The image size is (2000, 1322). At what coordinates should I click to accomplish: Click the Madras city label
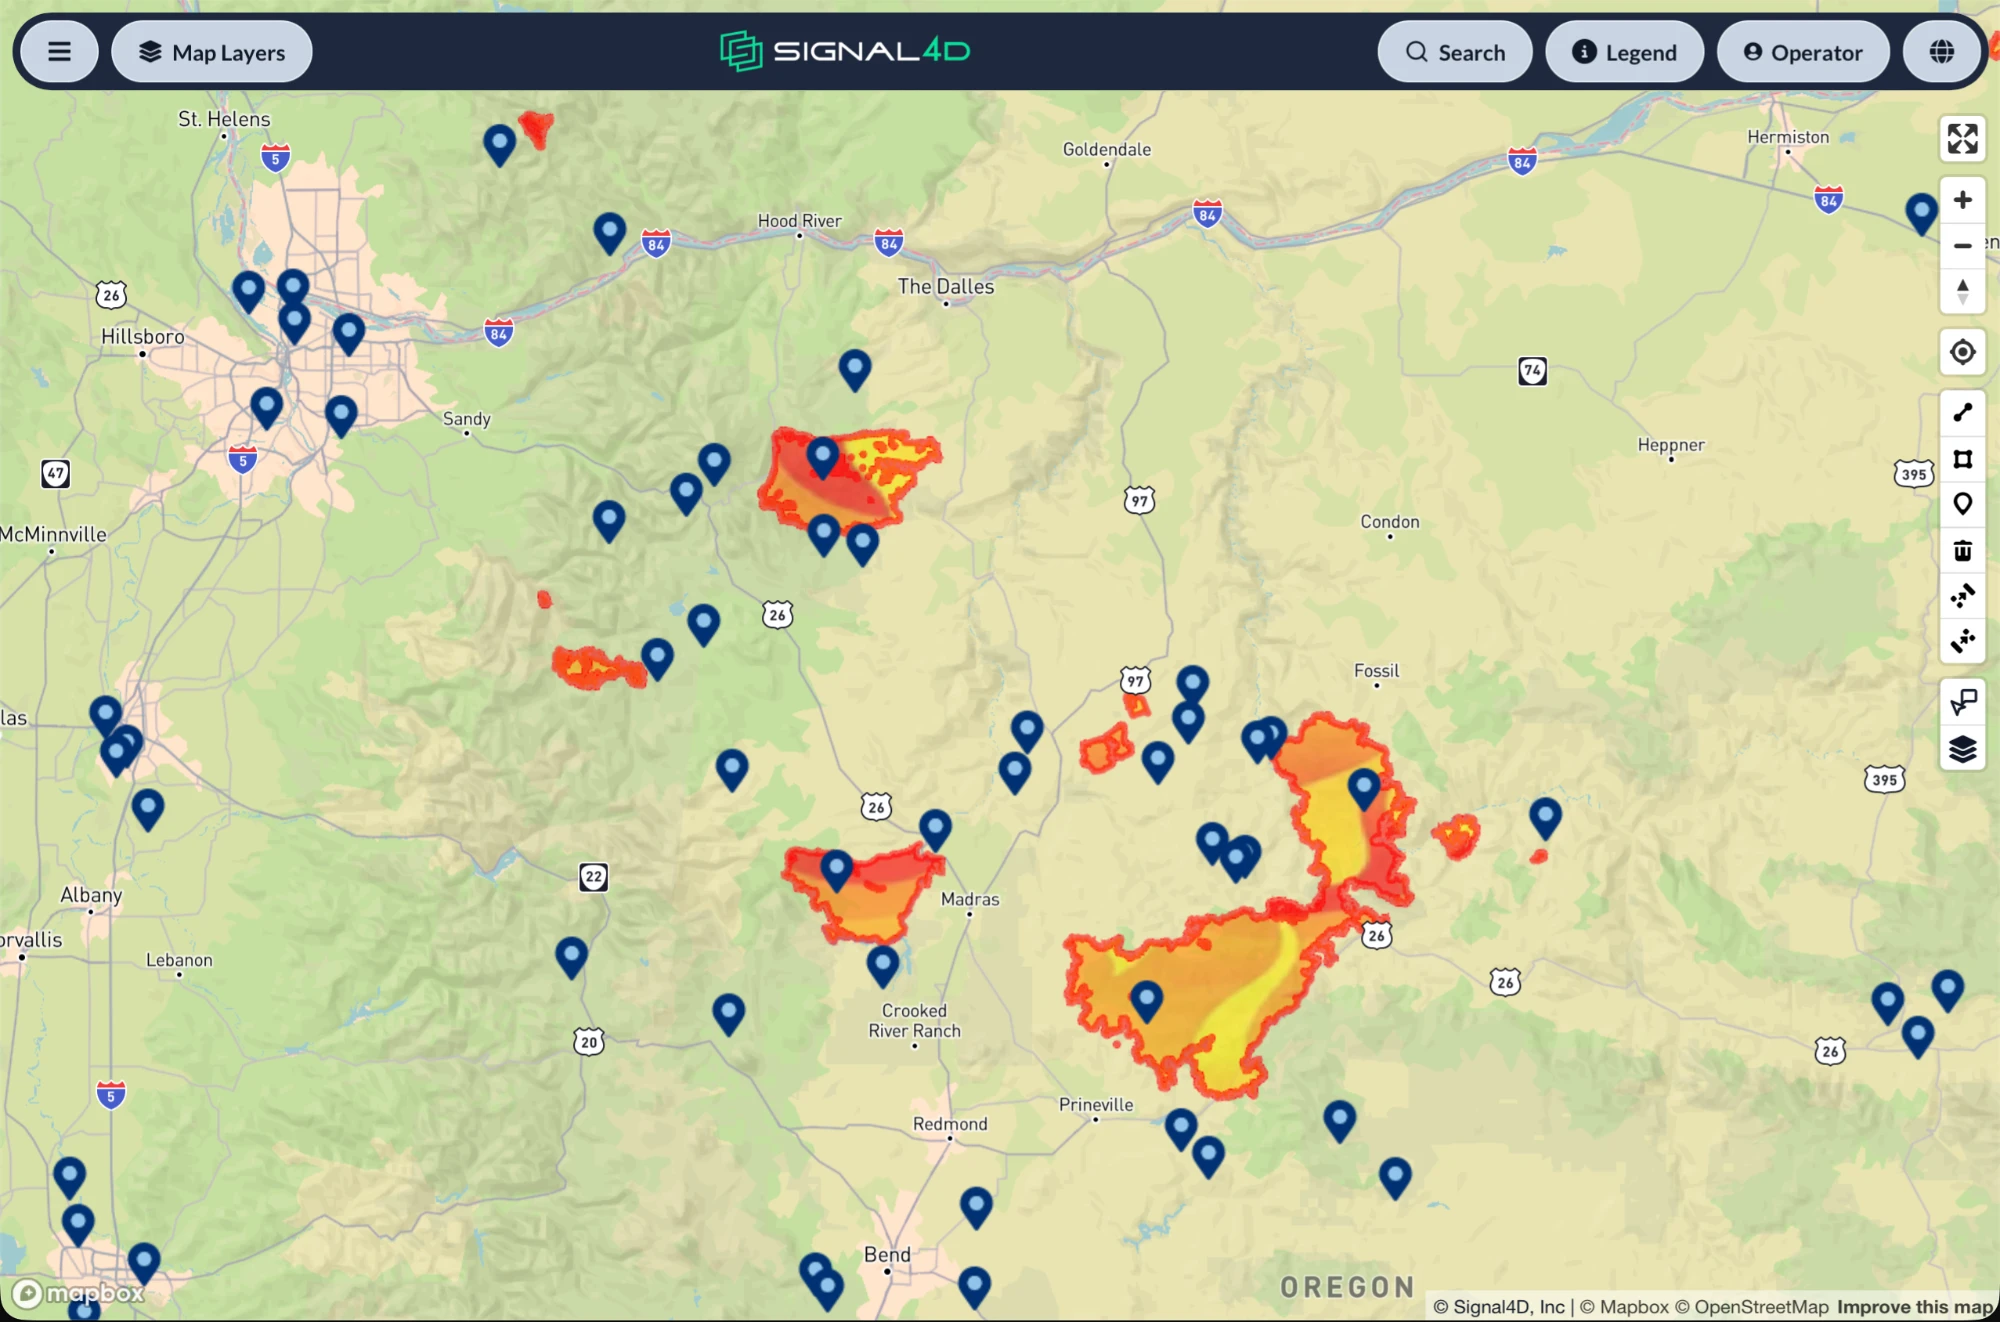pyautogui.click(x=970, y=899)
